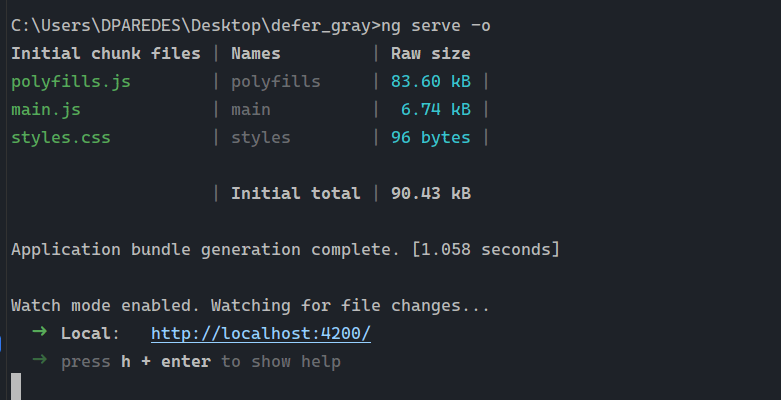Click the green arrow before press h + enter
The image size is (781, 400).
[x=39, y=360]
